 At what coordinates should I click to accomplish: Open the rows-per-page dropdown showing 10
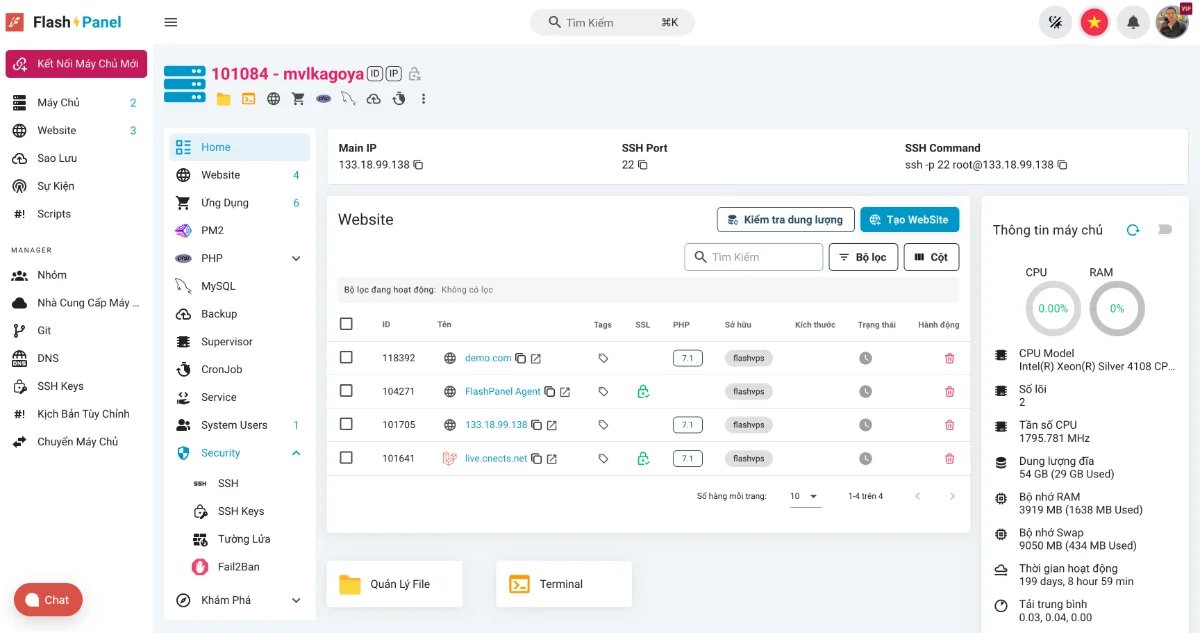[805, 495]
